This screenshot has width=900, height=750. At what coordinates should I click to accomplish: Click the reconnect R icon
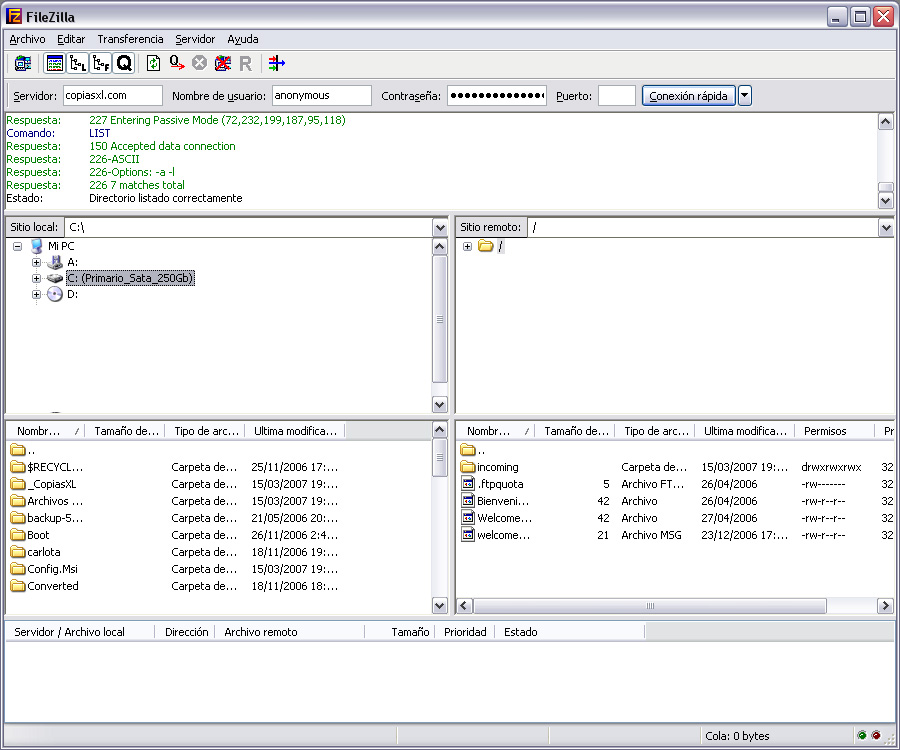[x=246, y=64]
